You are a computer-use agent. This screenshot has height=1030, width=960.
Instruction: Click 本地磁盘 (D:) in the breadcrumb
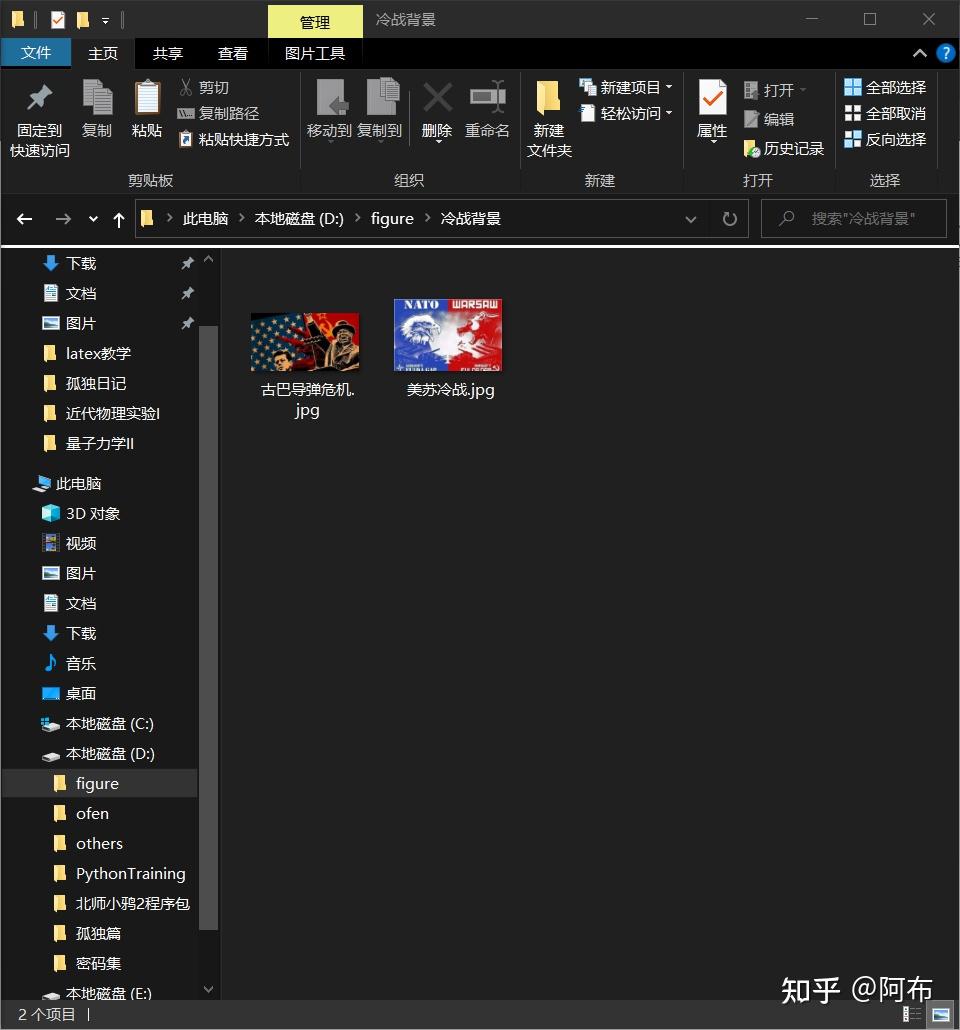coord(299,218)
